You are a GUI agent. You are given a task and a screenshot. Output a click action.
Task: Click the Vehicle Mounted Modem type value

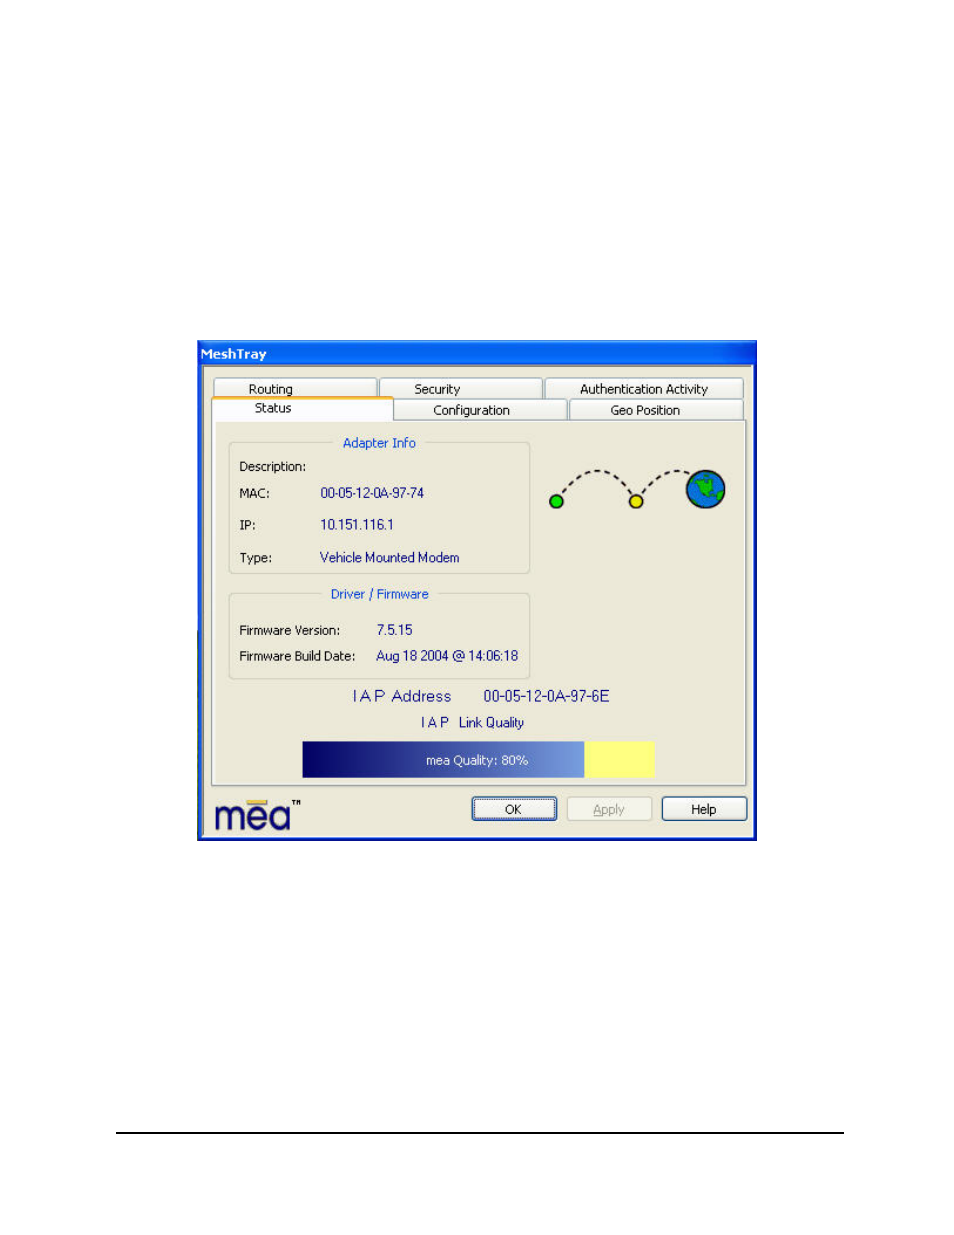pyautogui.click(x=390, y=558)
